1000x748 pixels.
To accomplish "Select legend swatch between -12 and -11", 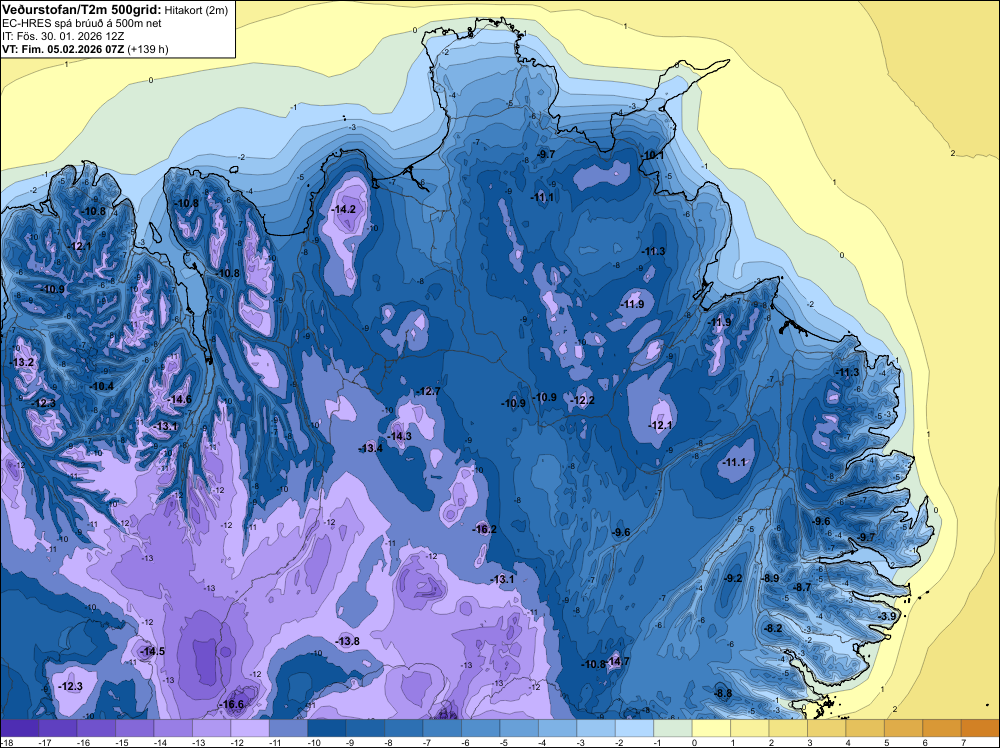I will coord(250,728).
